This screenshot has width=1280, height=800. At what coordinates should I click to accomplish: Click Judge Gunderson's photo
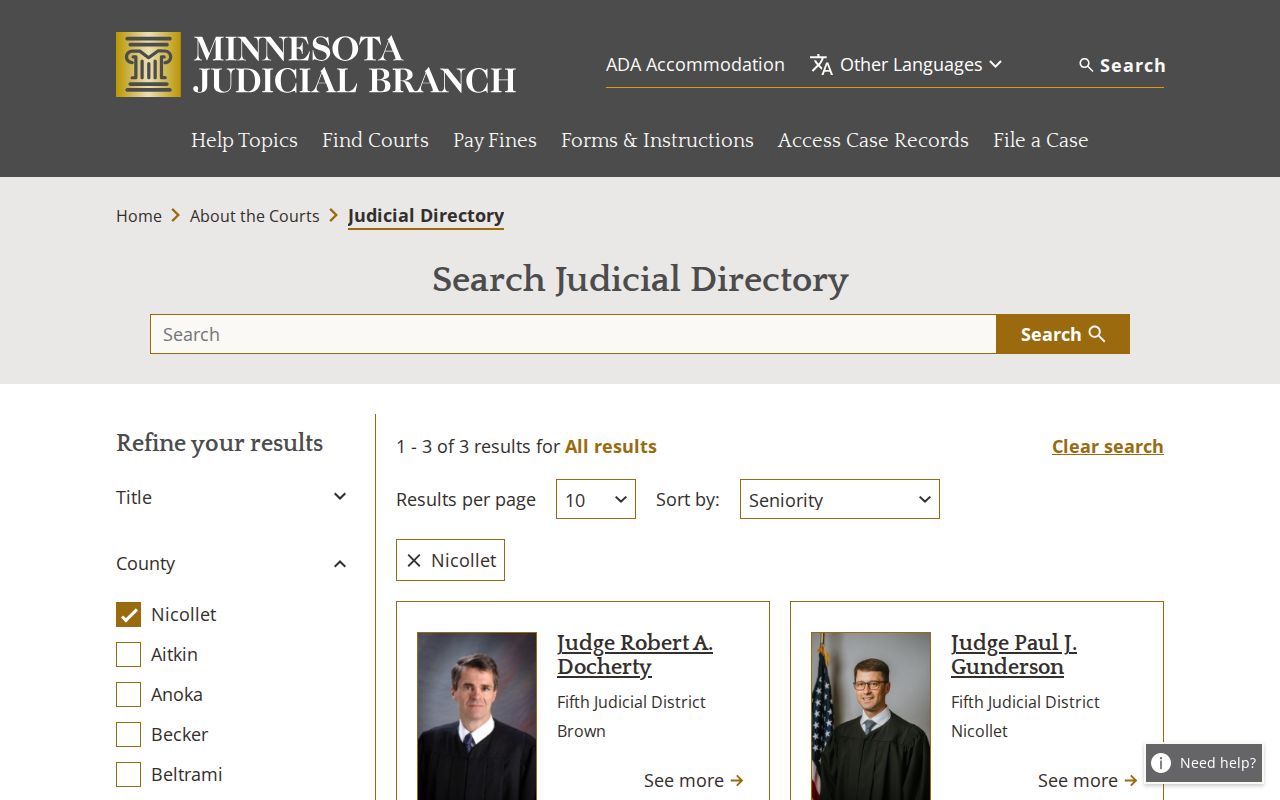(871, 716)
